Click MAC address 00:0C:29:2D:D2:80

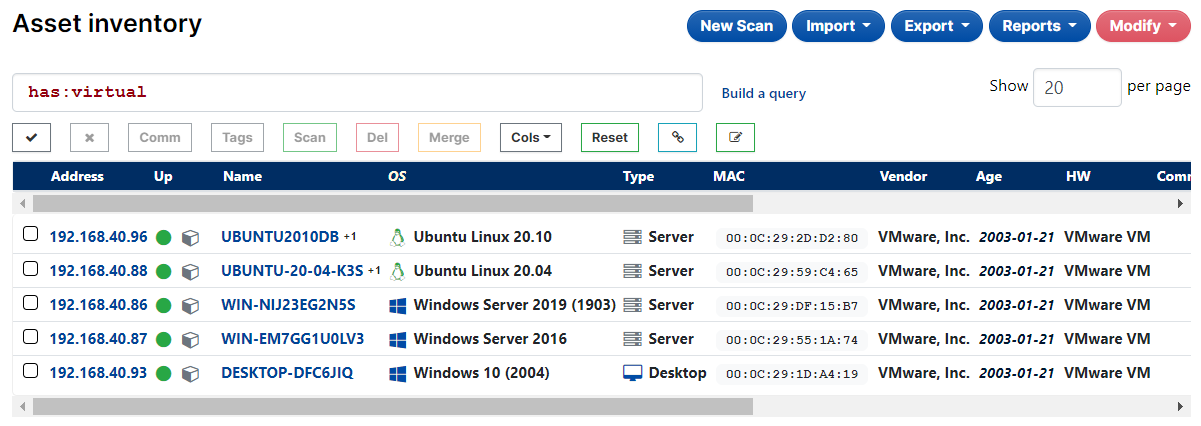[792, 238]
